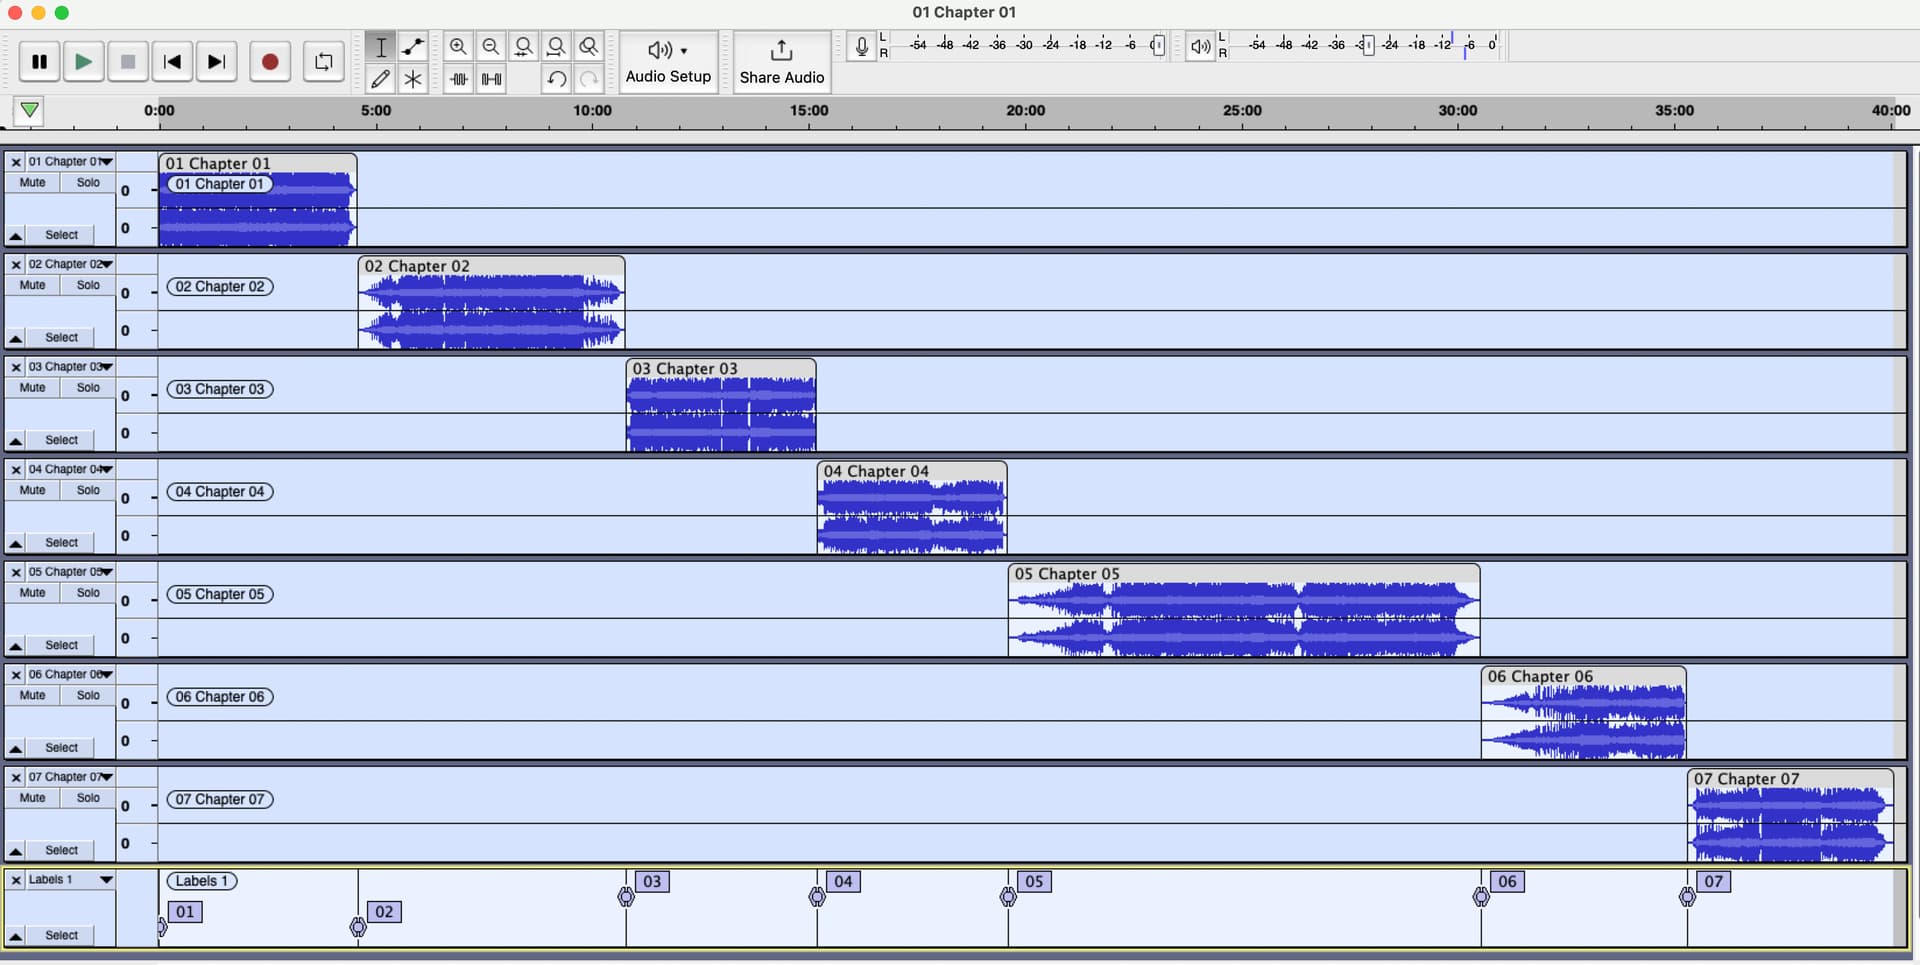Screen dimensions: 1920x965
Task: Click the Record button
Action: point(269,62)
